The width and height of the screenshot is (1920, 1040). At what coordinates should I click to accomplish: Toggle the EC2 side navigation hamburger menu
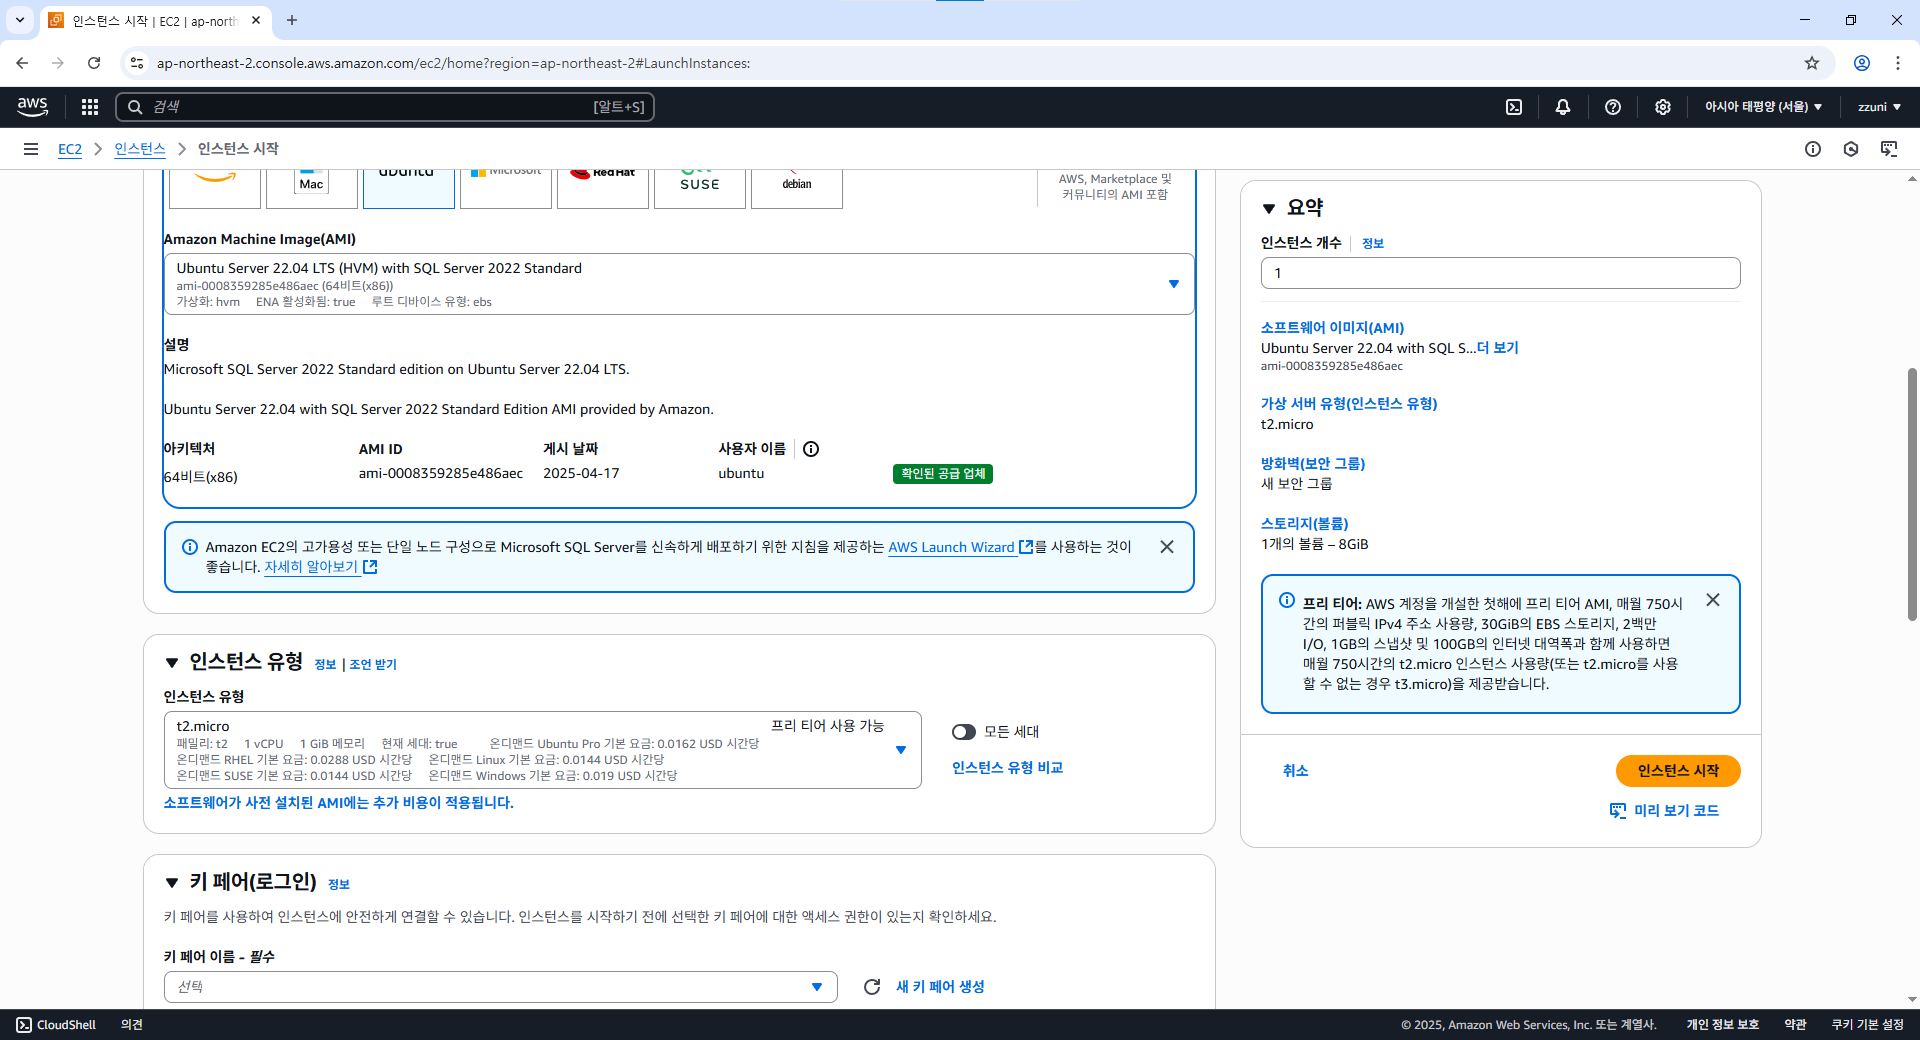[31, 149]
